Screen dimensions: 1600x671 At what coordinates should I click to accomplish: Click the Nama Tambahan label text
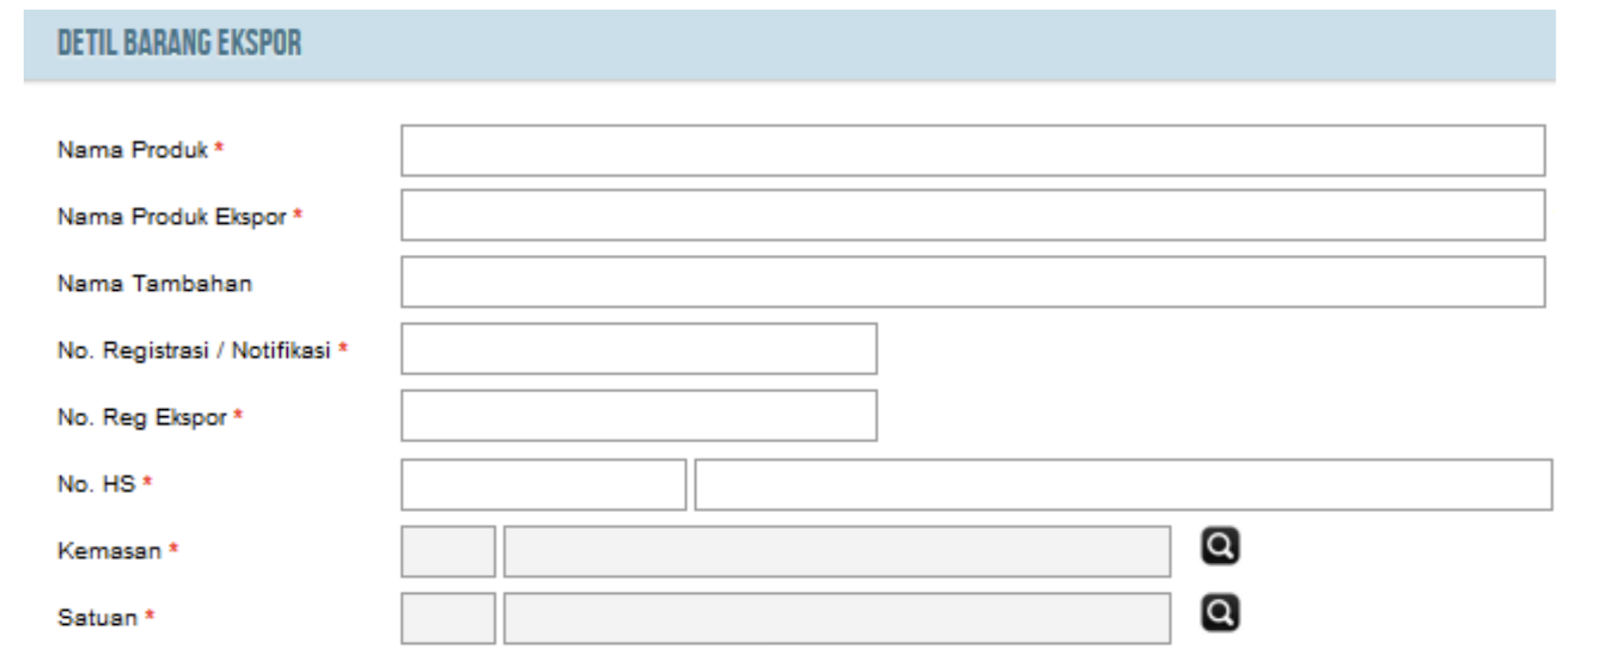point(154,284)
